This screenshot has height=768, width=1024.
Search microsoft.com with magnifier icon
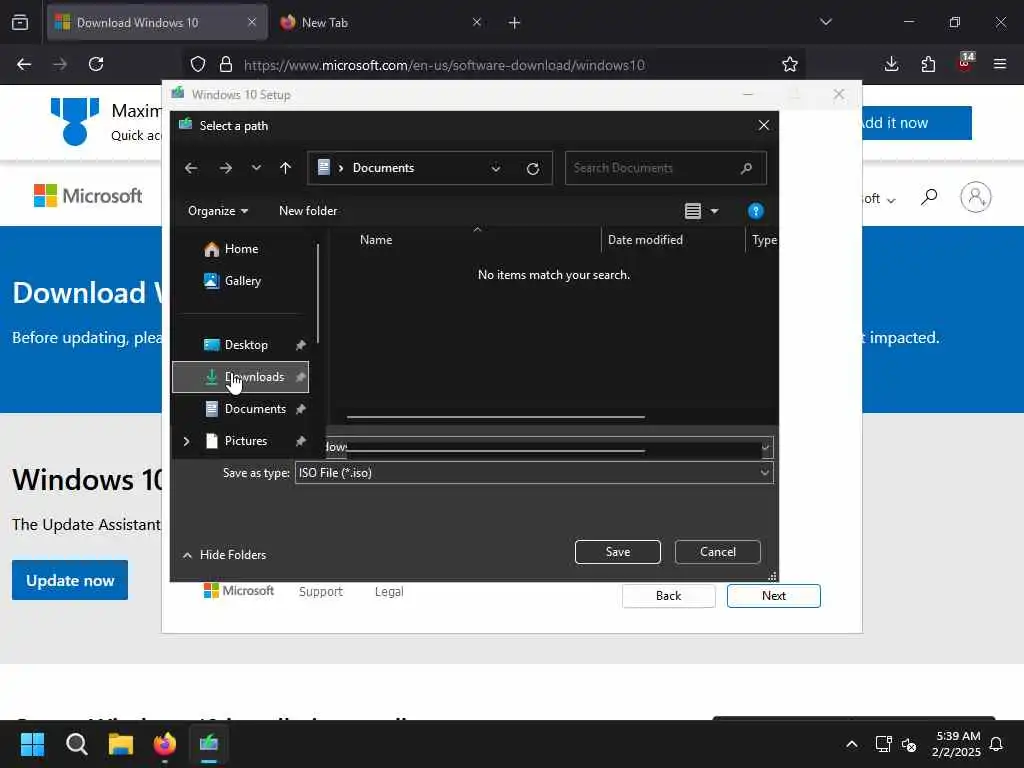(929, 197)
